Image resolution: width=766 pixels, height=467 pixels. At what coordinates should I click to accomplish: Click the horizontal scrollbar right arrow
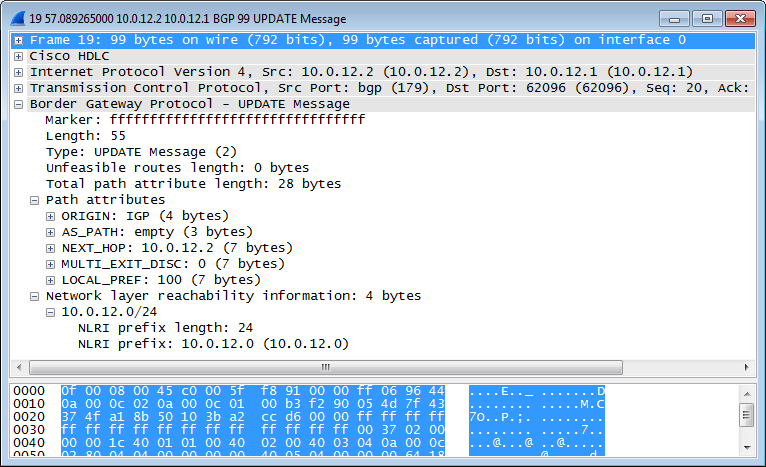pos(746,367)
